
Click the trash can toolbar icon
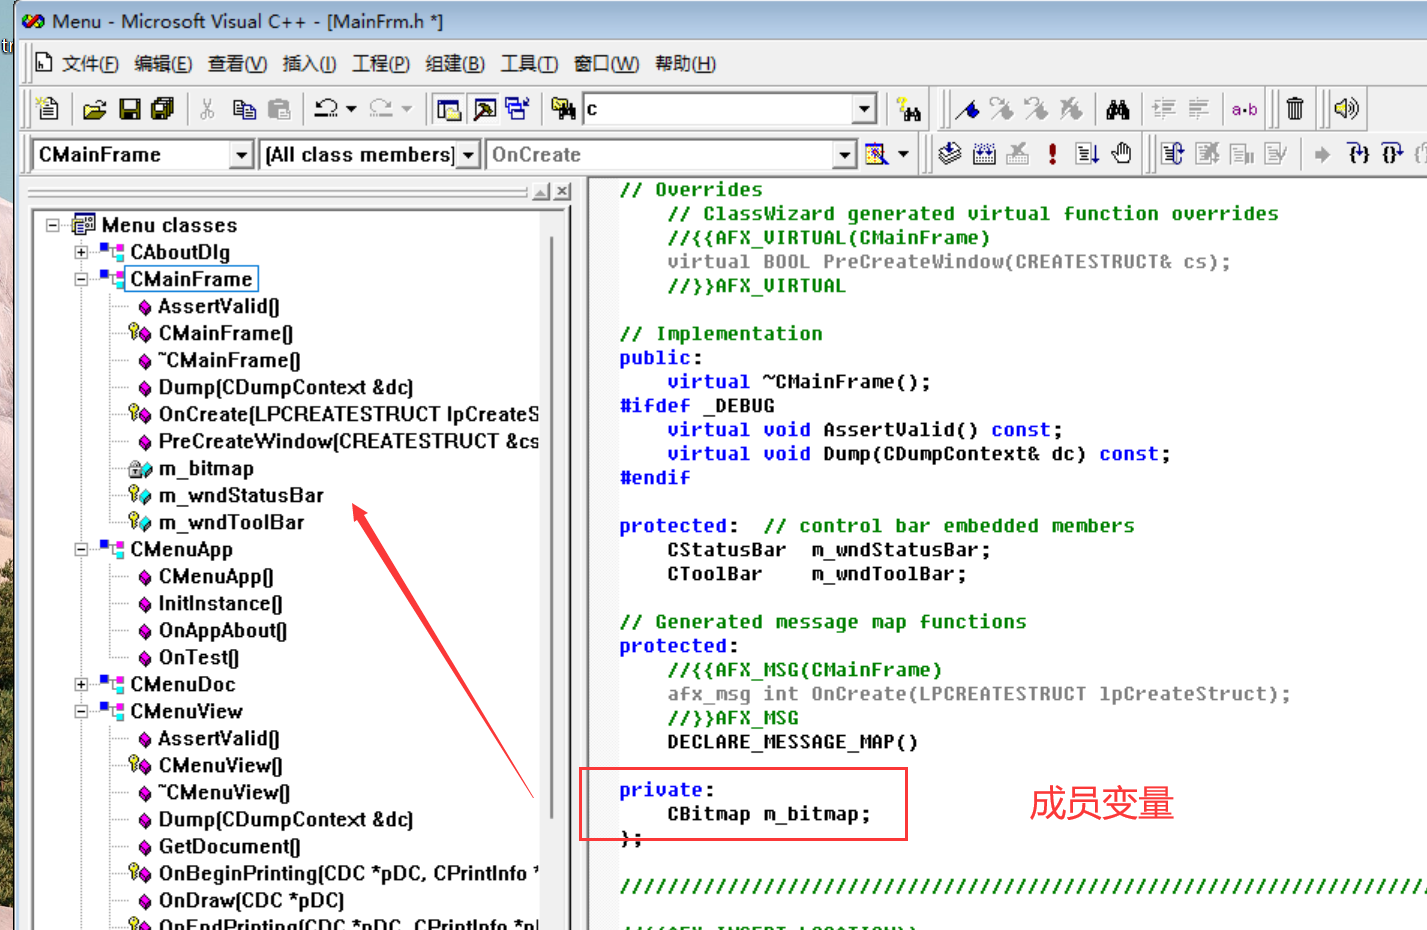1295,108
